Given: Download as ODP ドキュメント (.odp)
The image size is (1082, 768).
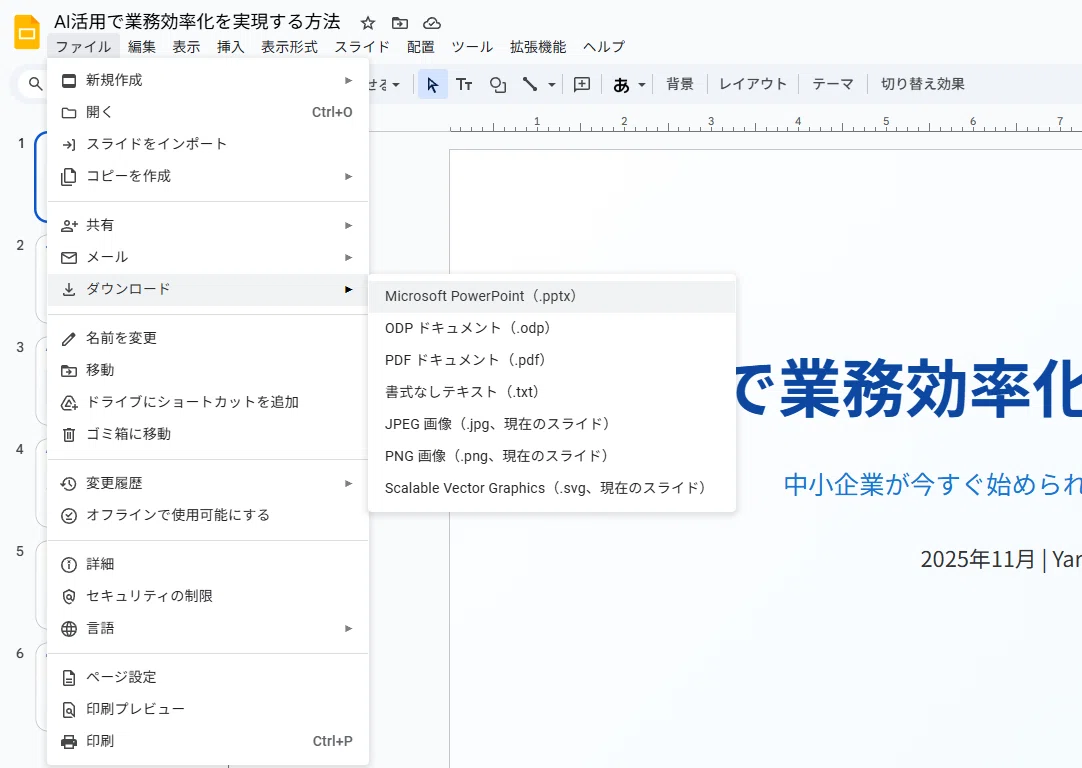Looking at the screenshot, I should [552, 328].
